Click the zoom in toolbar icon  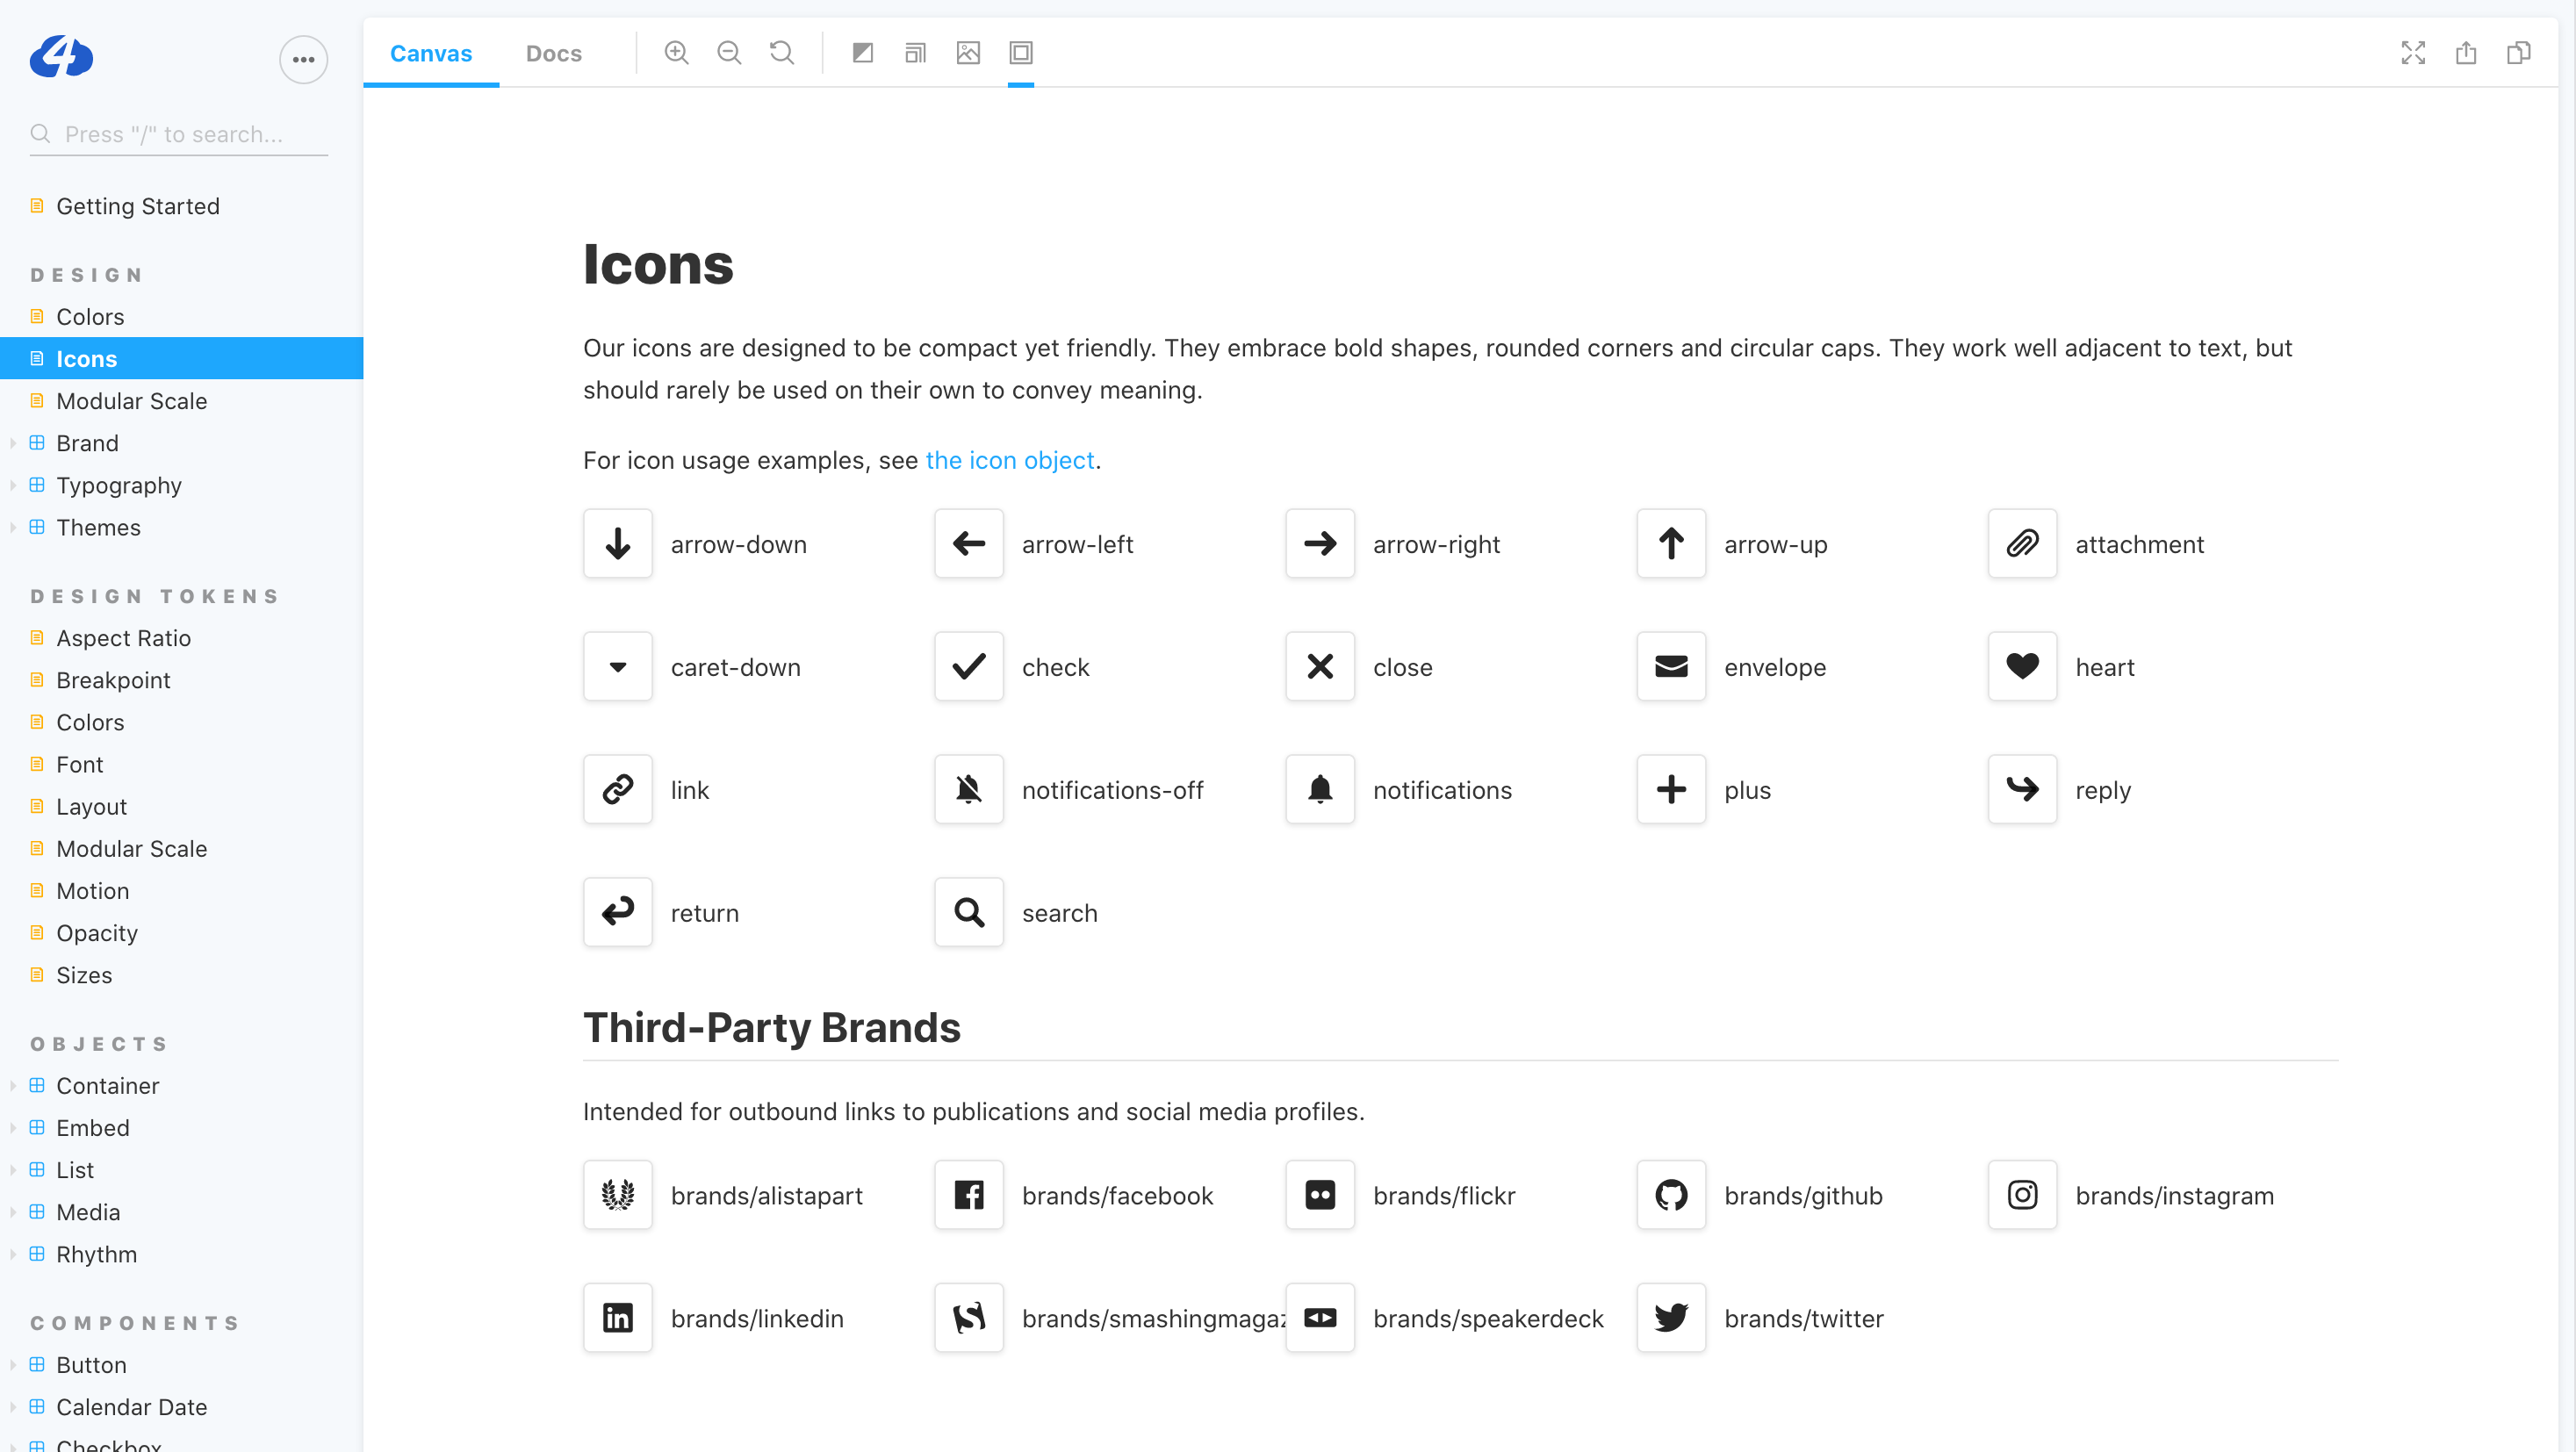tap(676, 53)
